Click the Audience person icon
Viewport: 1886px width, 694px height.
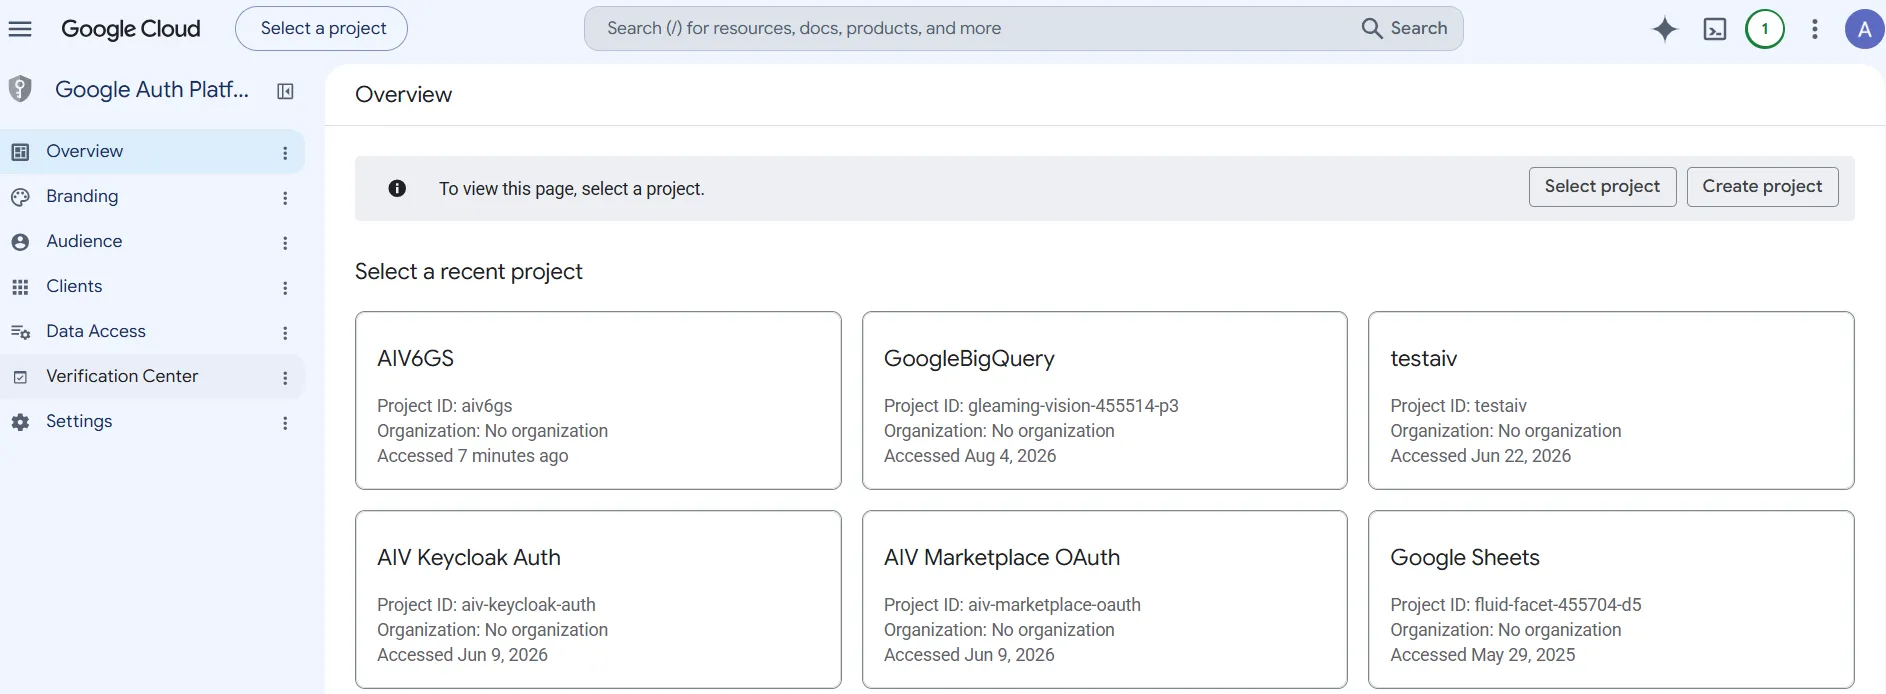20,242
